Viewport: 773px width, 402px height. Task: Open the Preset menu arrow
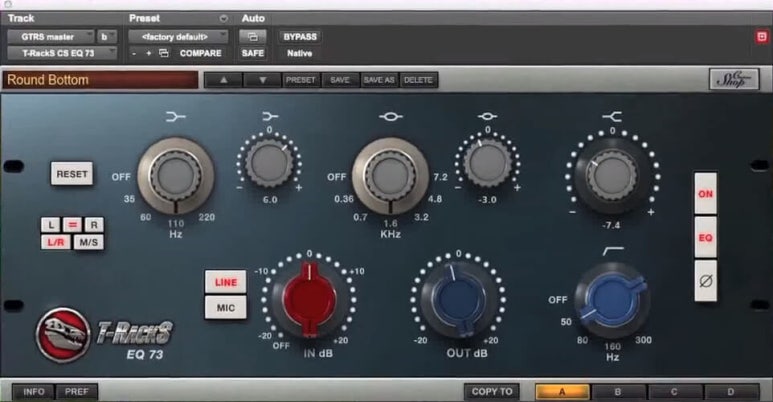coord(223,18)
